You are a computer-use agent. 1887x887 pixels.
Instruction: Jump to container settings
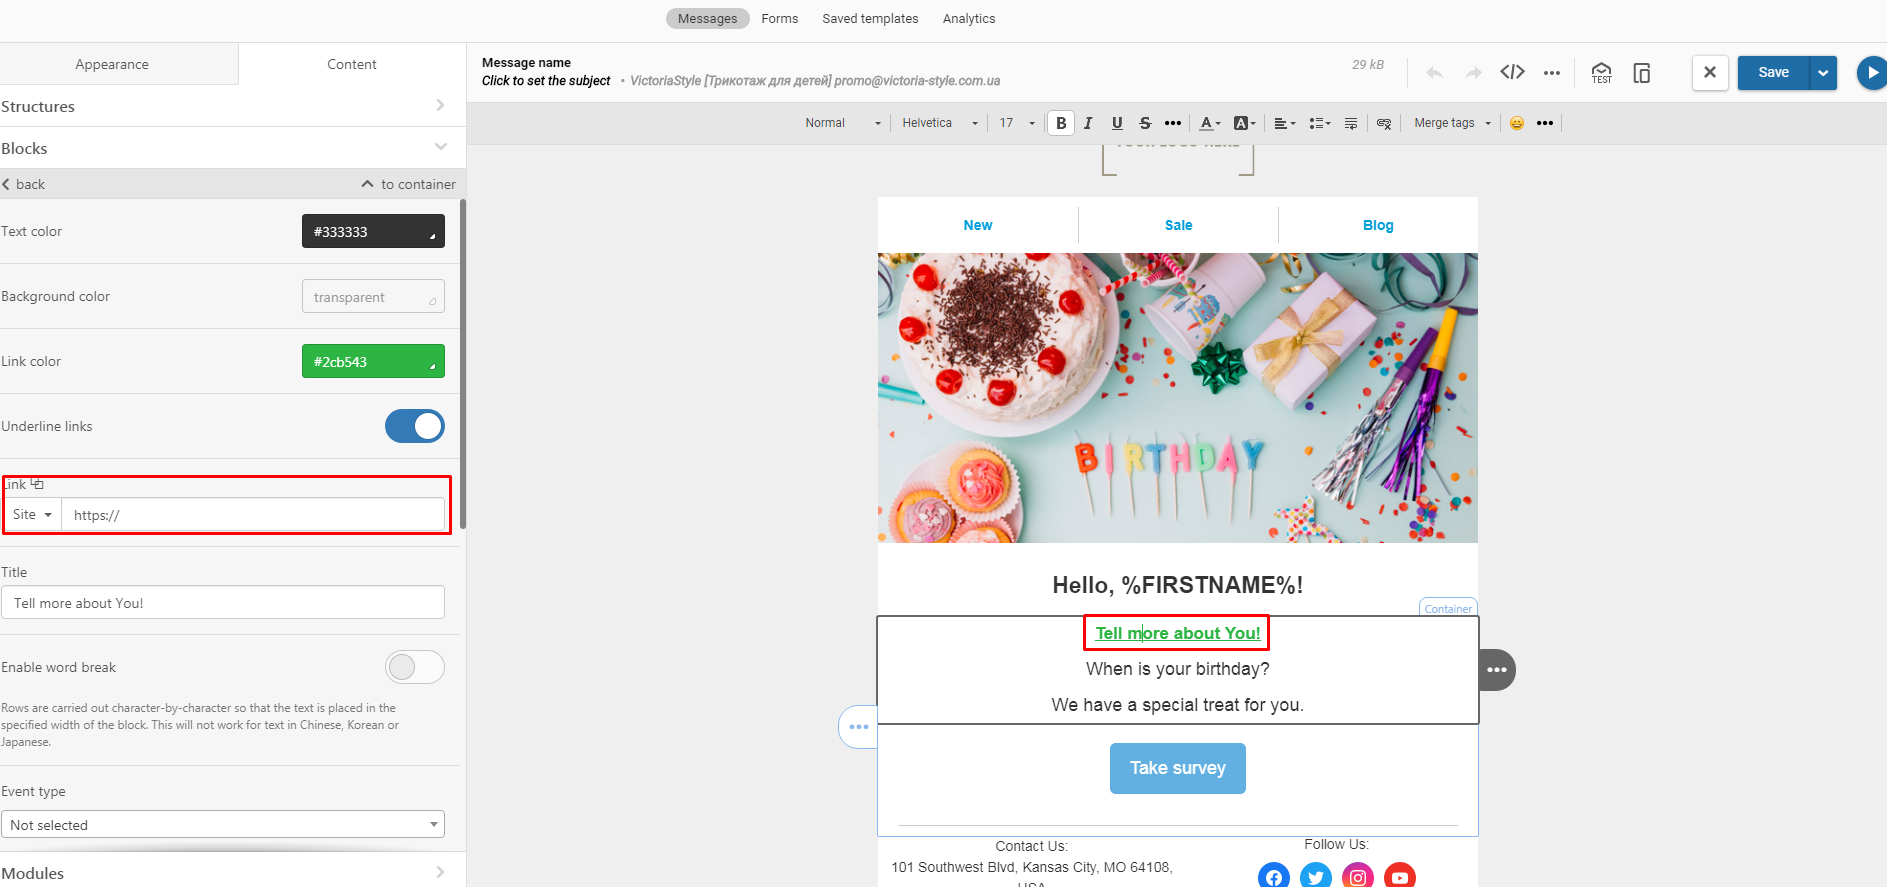click(408, 184)
